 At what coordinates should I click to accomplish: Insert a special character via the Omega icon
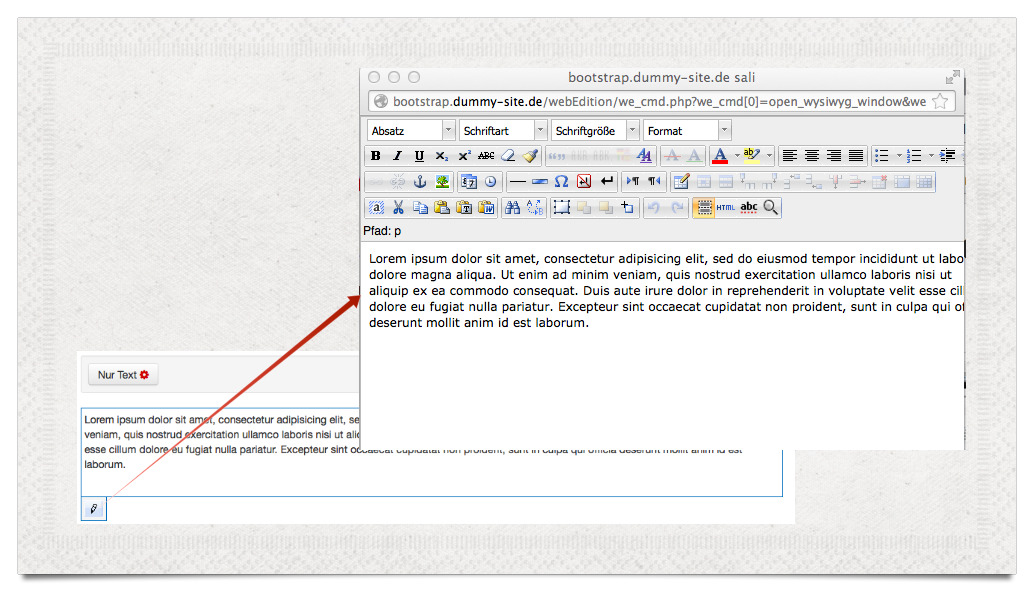[x=561, y=182]
